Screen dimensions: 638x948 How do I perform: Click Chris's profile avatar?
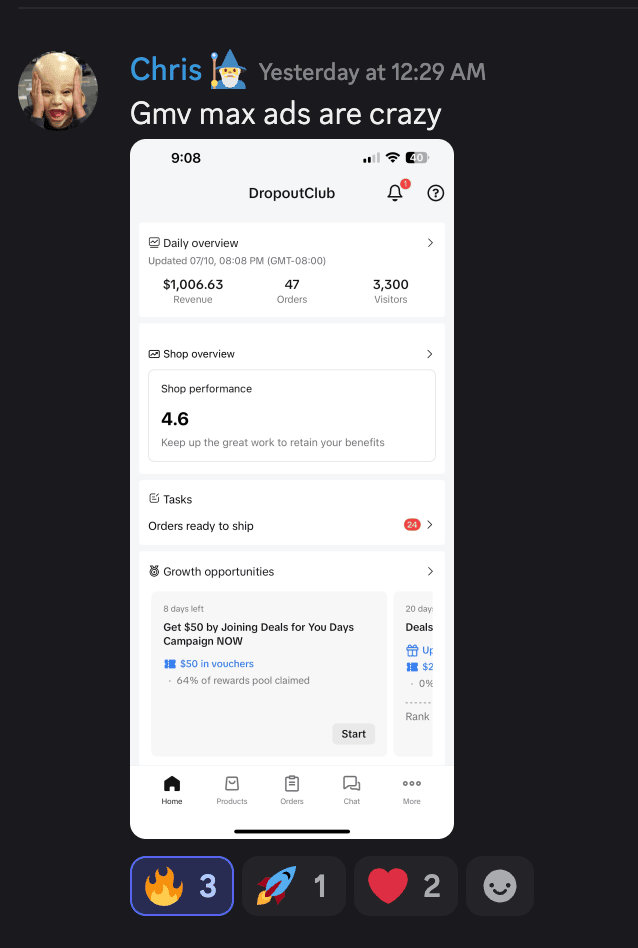pyautogui.click(x=58, y=91)
